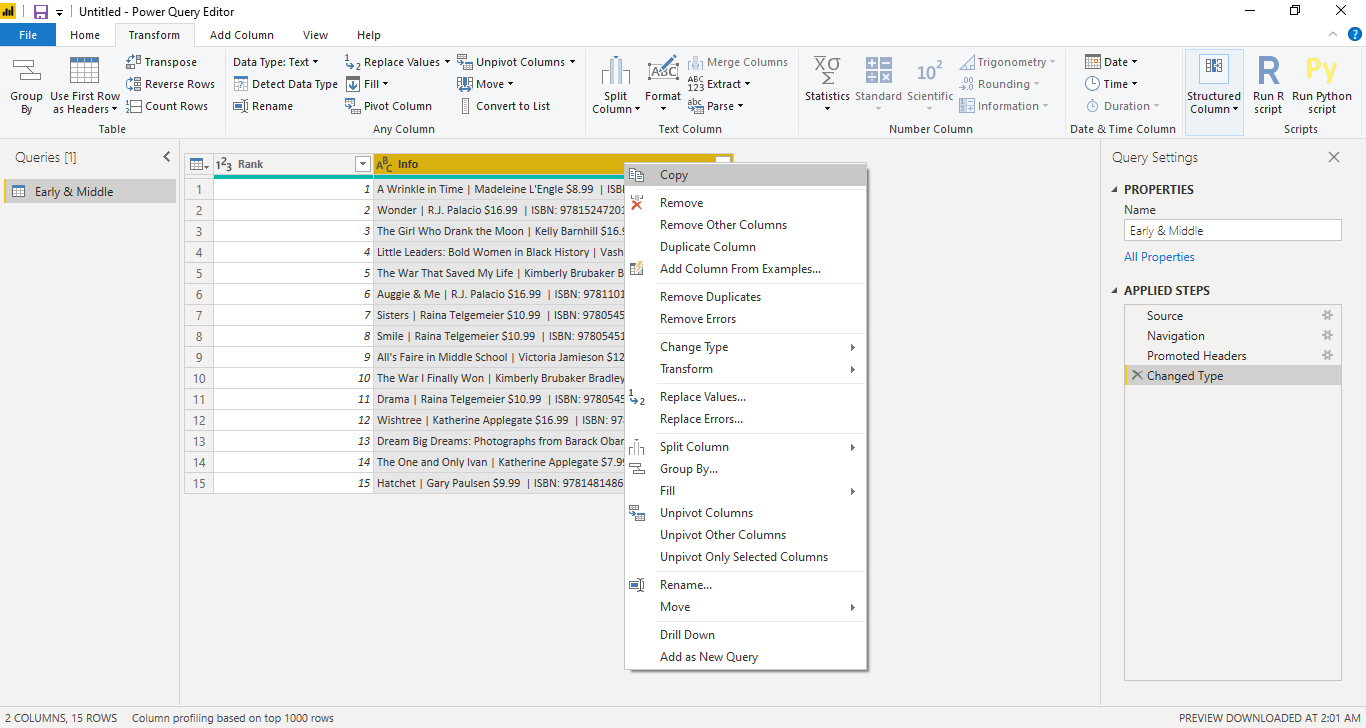Open the context menu Split Column submenu
Screen dimensions: 1366x728
(x=746, y=447)
